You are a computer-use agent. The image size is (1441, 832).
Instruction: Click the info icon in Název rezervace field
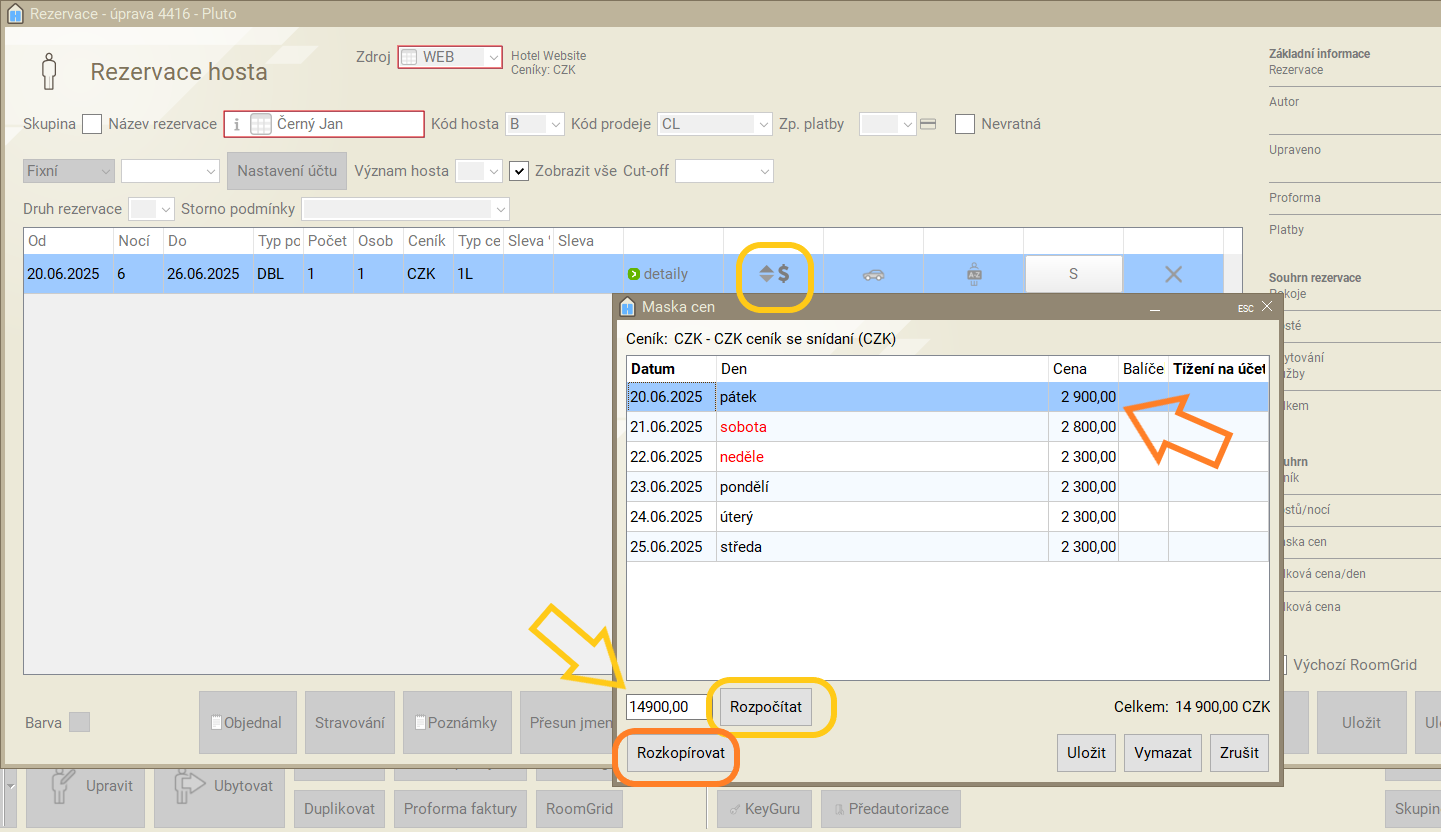pyautogui.click(x=236, y=124)
